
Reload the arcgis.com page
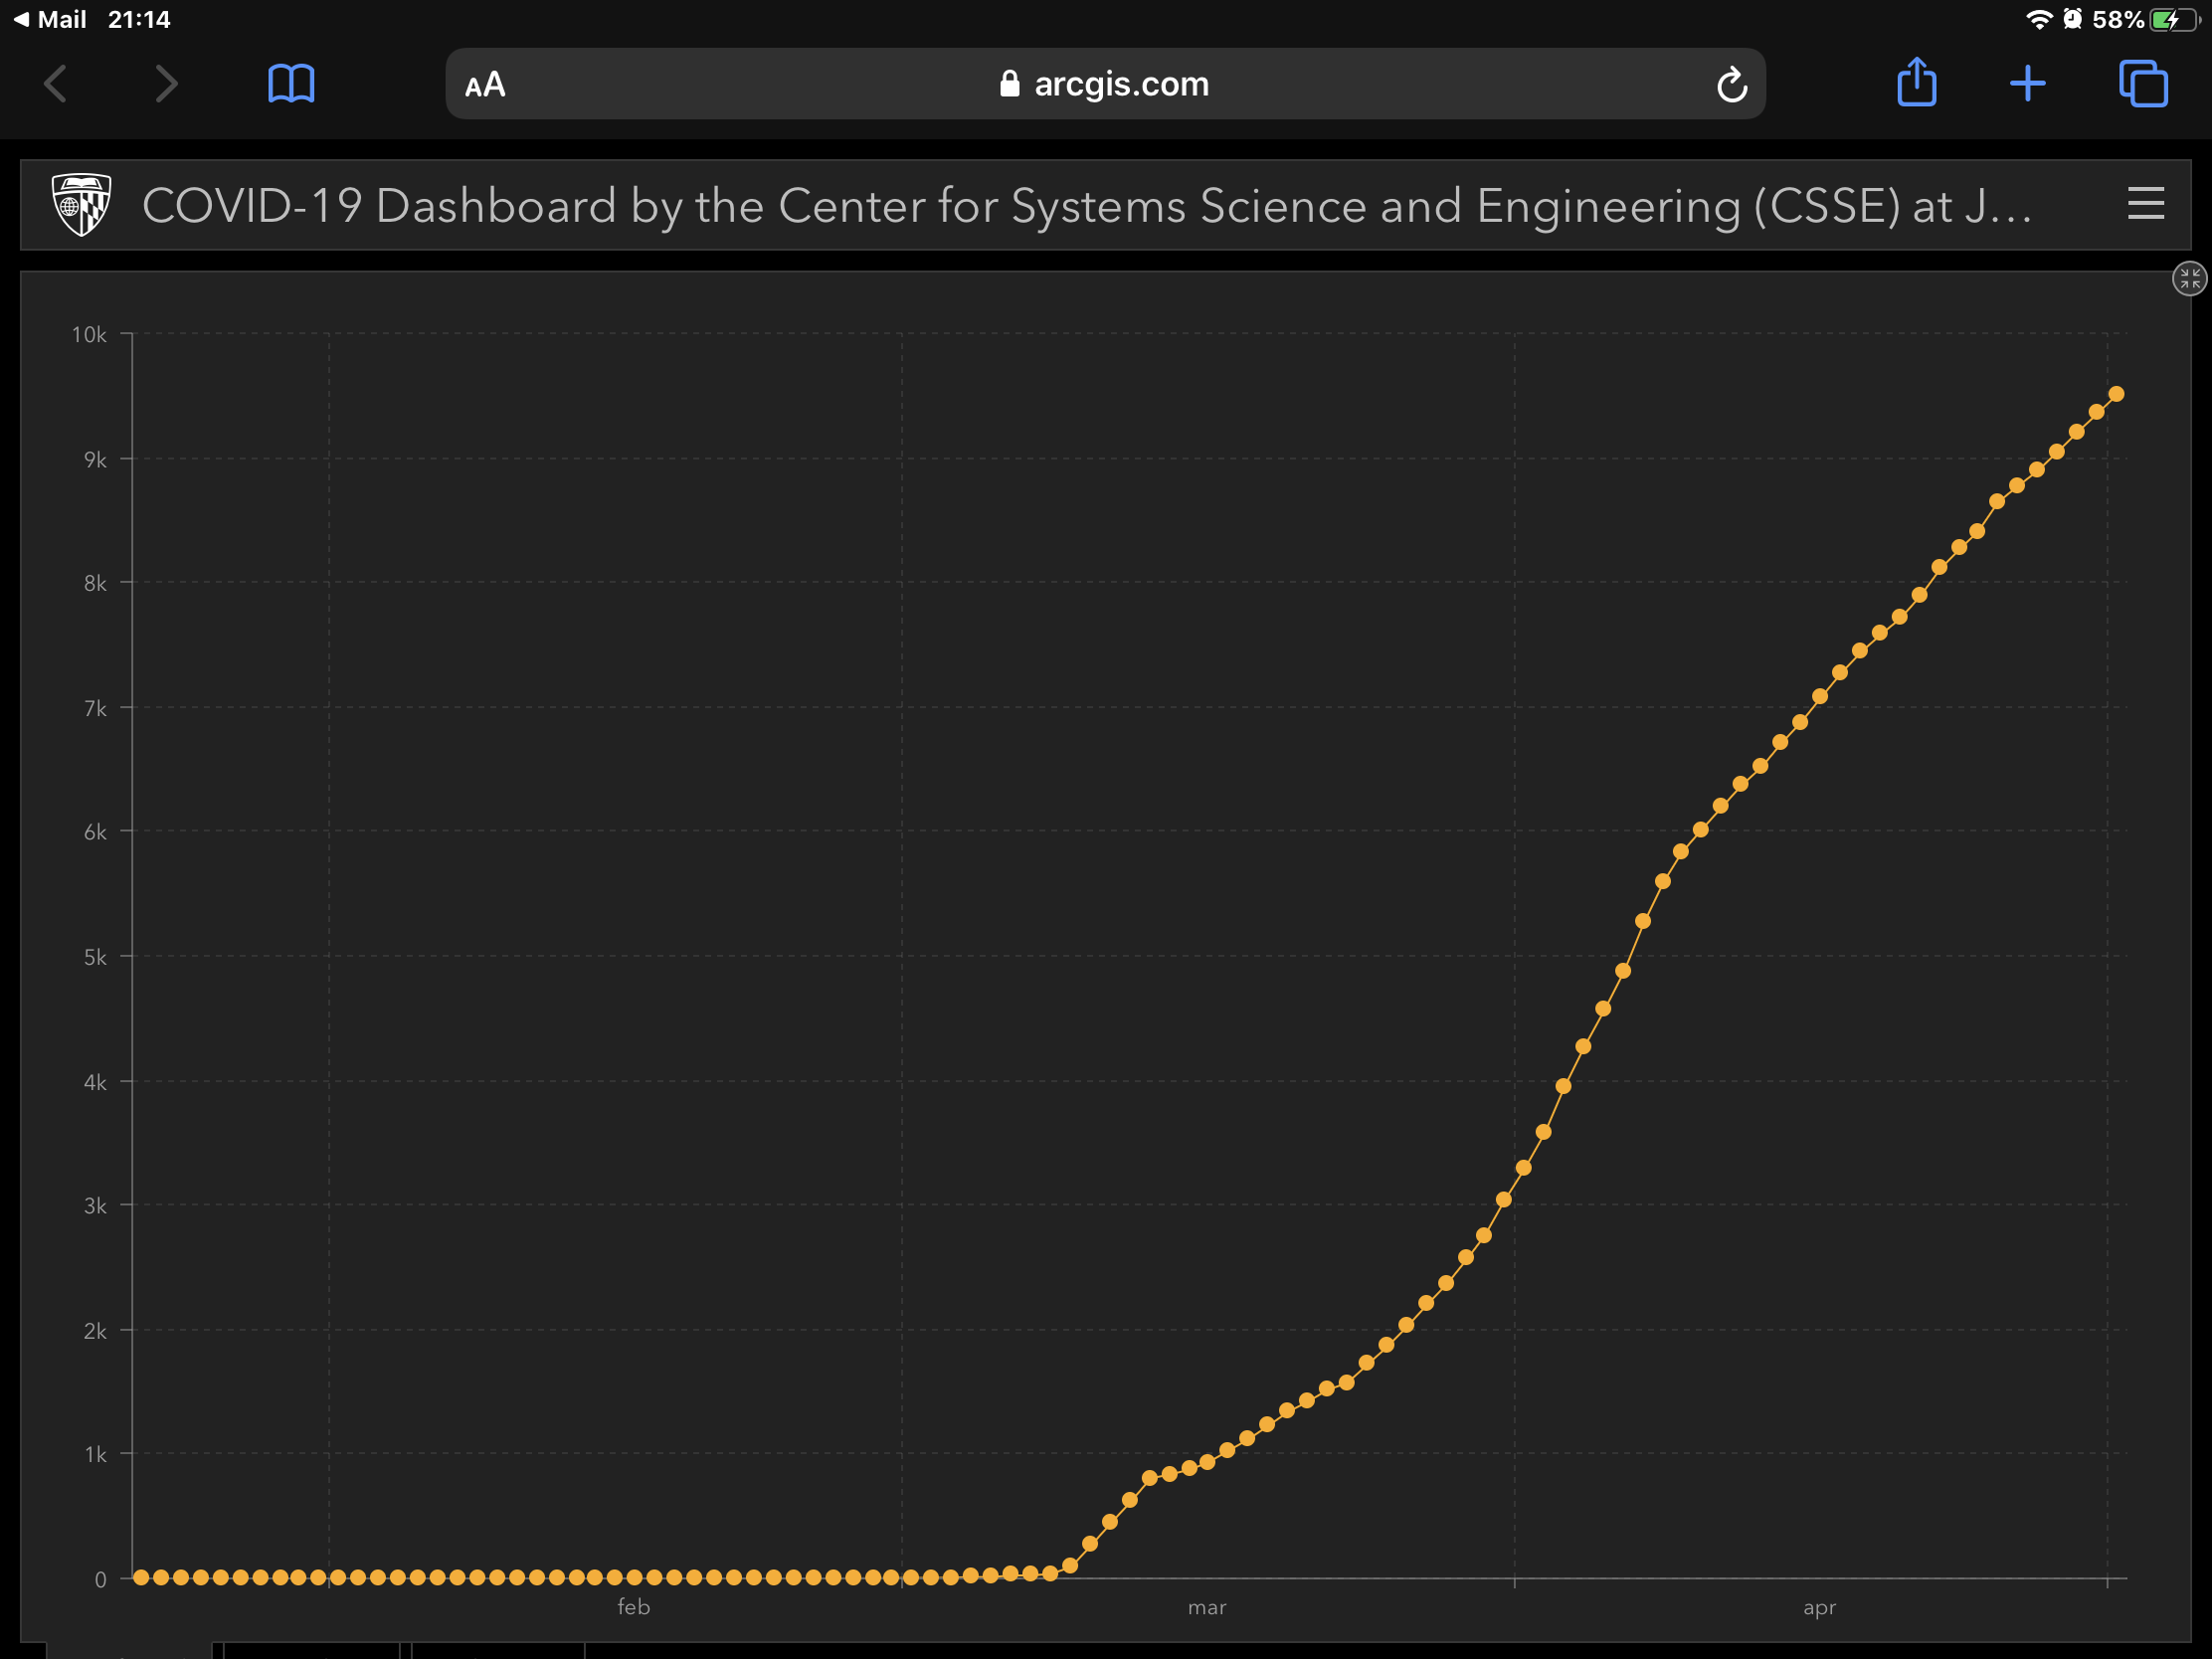1732,85
